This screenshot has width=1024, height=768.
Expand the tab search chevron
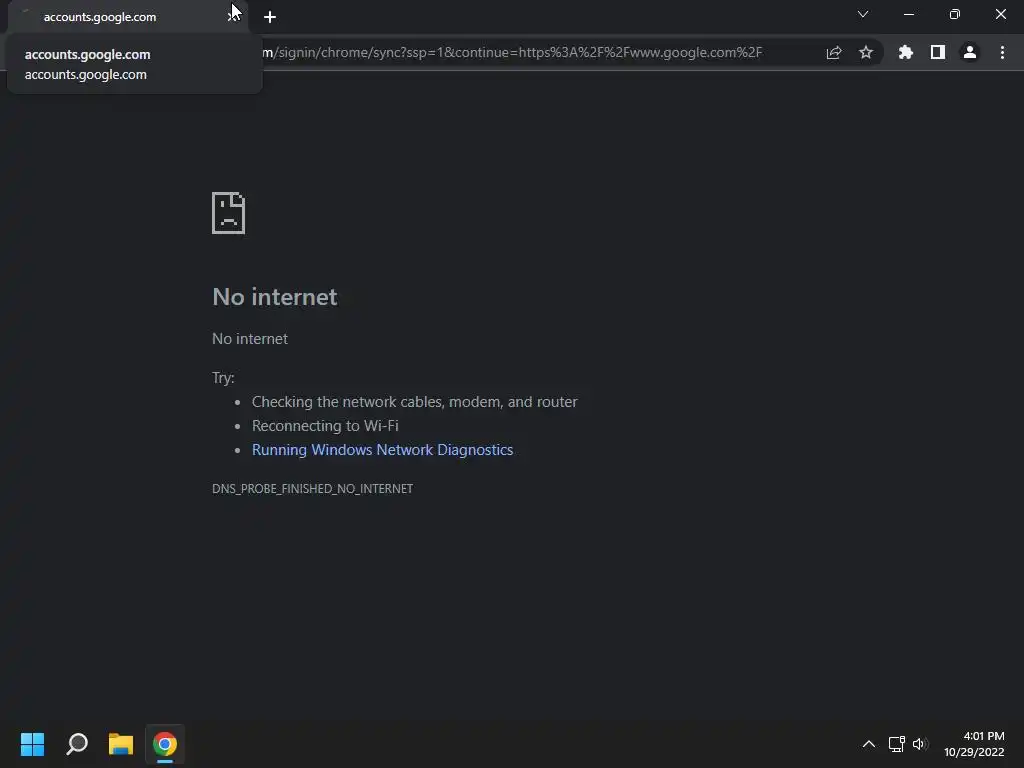click(x=863, y=14)
